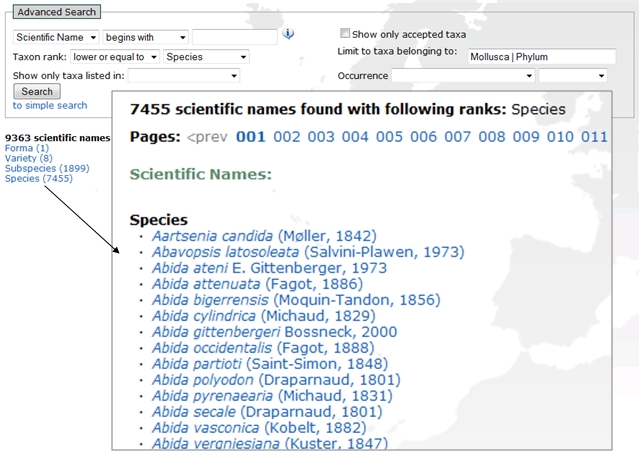Image resolution: width=639 pixels, height=455 pixels.
Task: Open the Scientific Name dropdown
Action: [x=56, y=37]
